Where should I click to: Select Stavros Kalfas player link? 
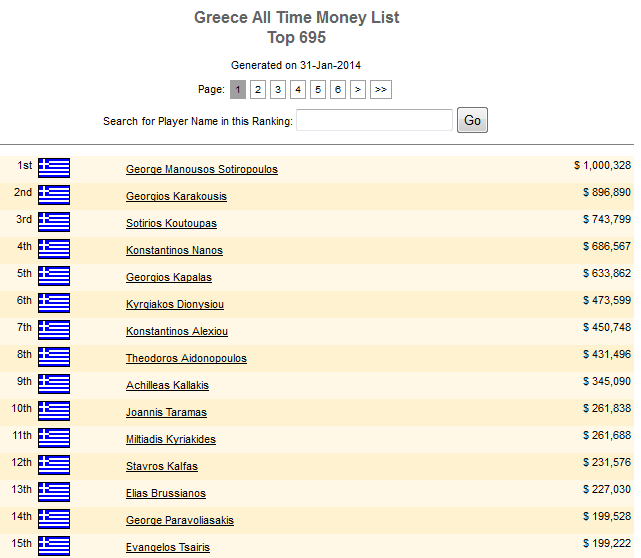pyautogui.click(x=162, y=466)
